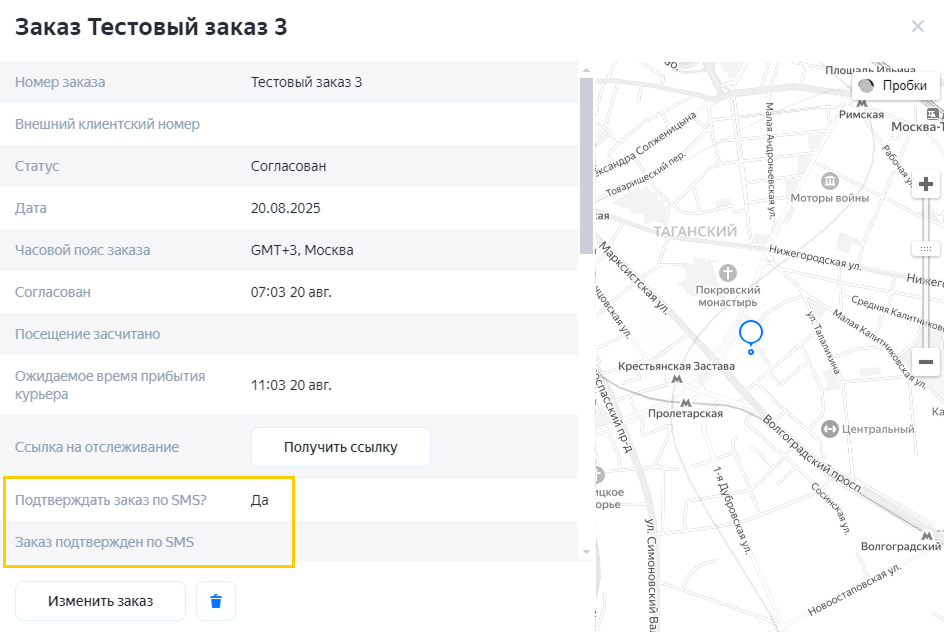The image size is (944, 632).
Task: Click the Пролетарская metro station icon
Action: [685, 401]
